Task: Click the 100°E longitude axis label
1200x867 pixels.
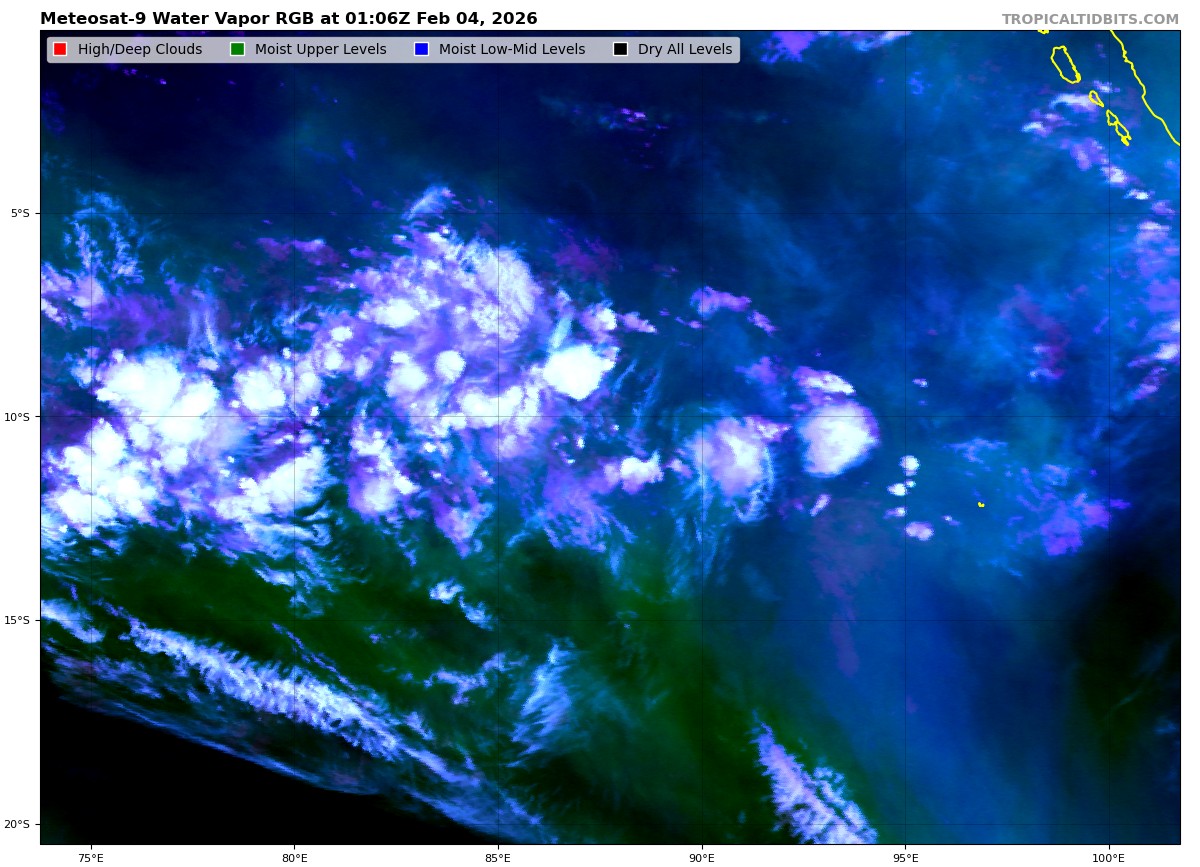Action: [x=1108, y=857]
